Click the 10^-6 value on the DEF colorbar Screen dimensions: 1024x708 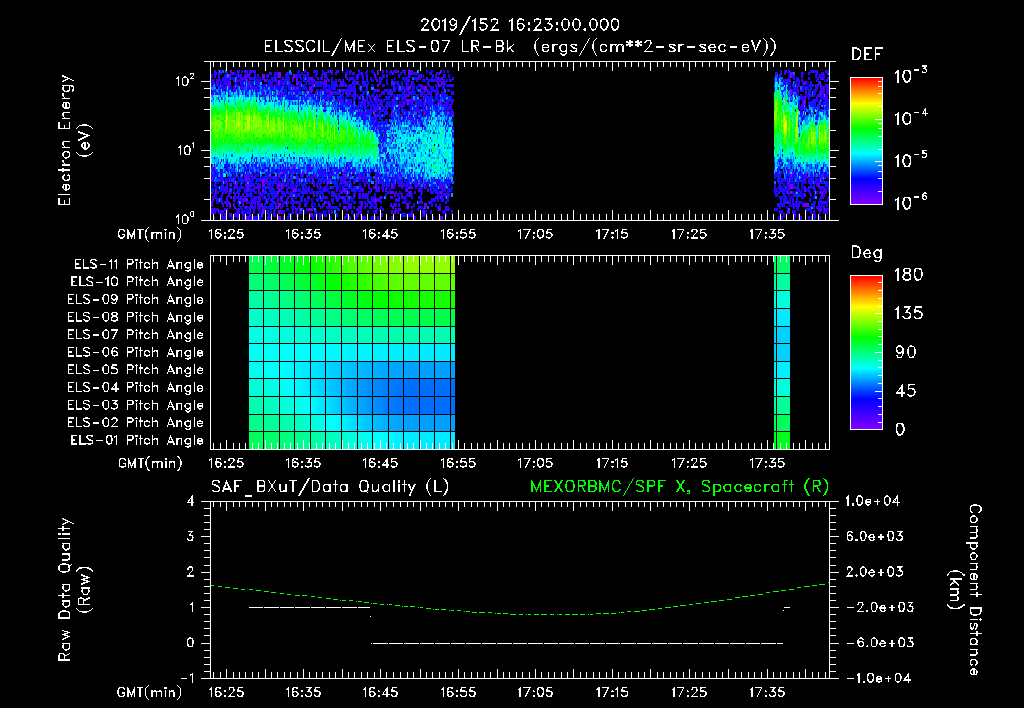point(910,202)
